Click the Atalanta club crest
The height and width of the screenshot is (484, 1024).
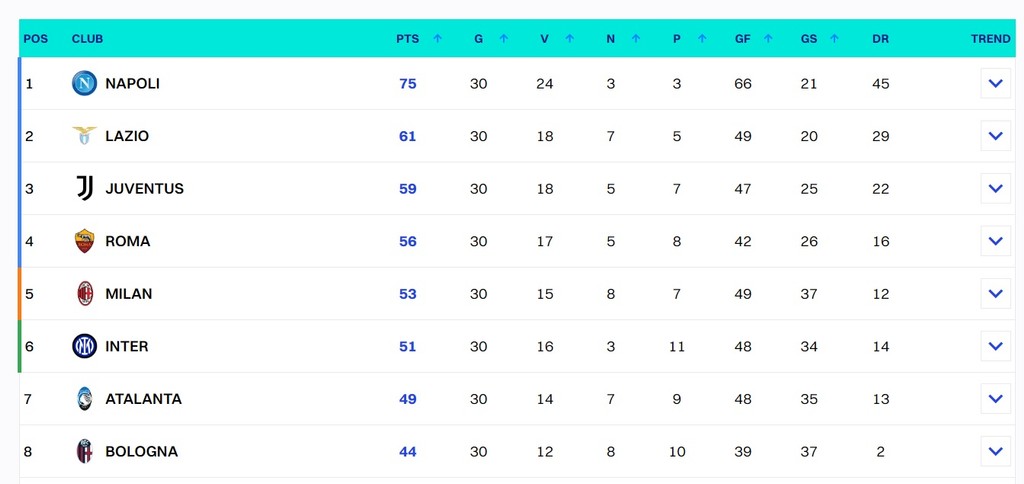tap(84, 399)
